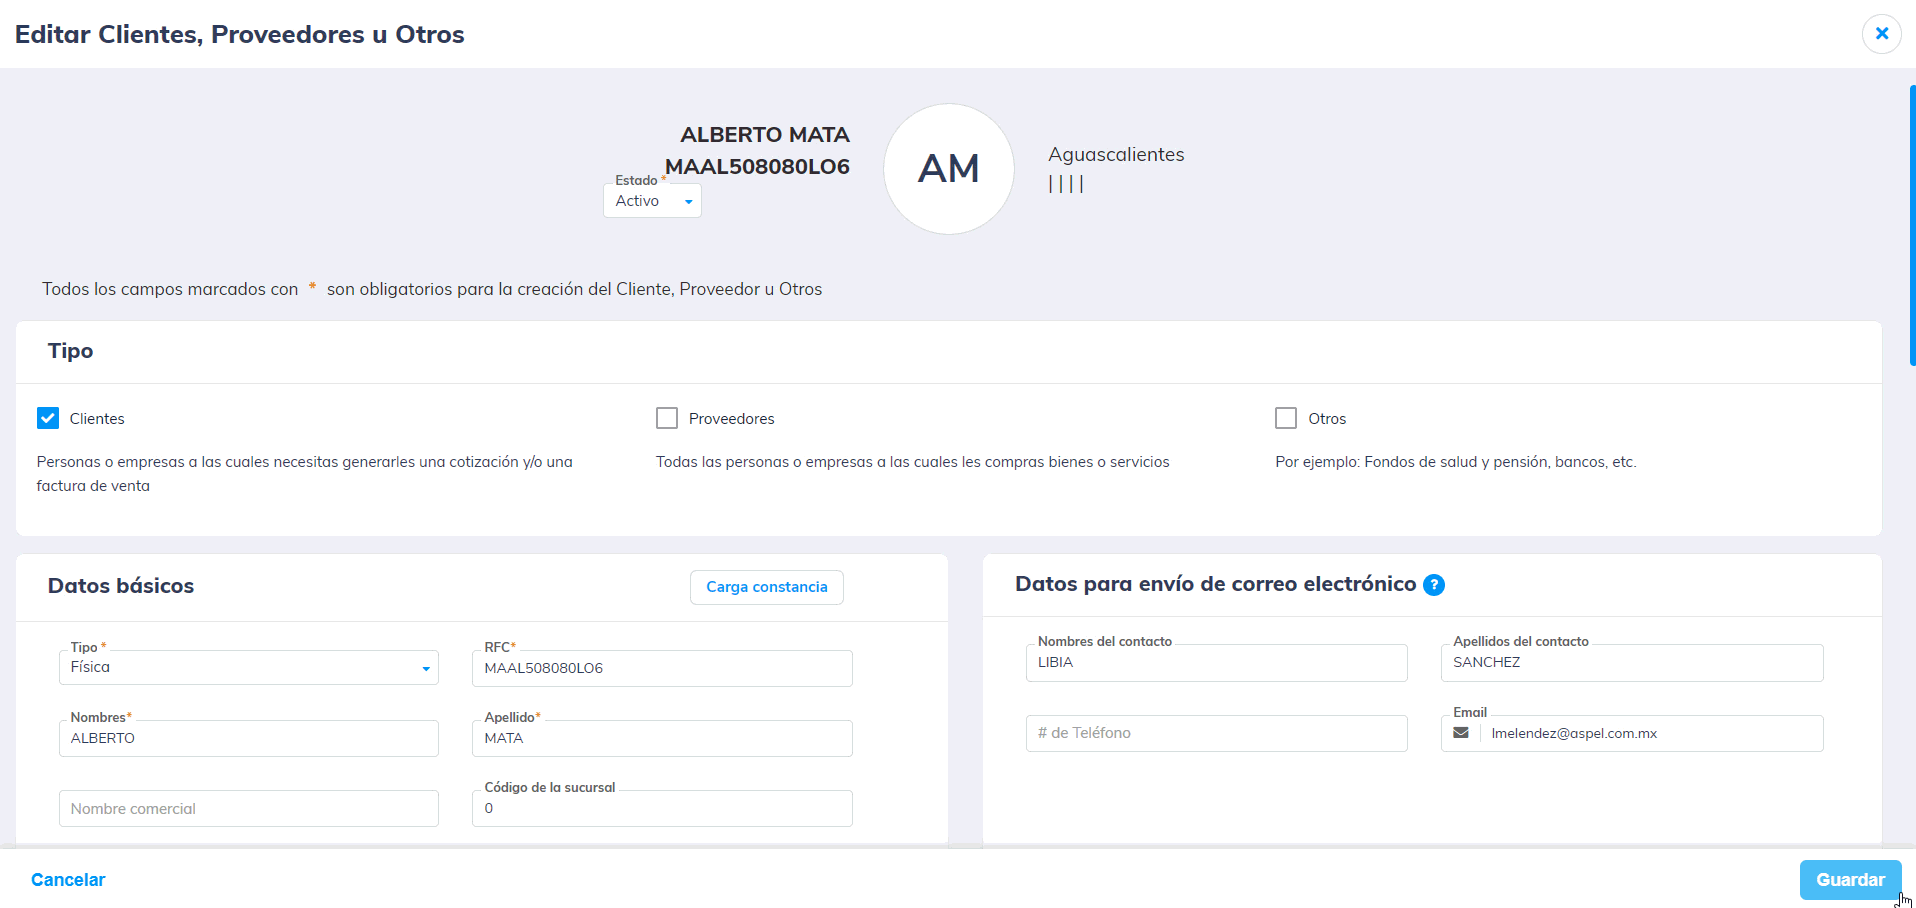Expand the Tipo dropdown set to Física
The height and width of the screenshot is (908, 1916).
pos(248,668)
